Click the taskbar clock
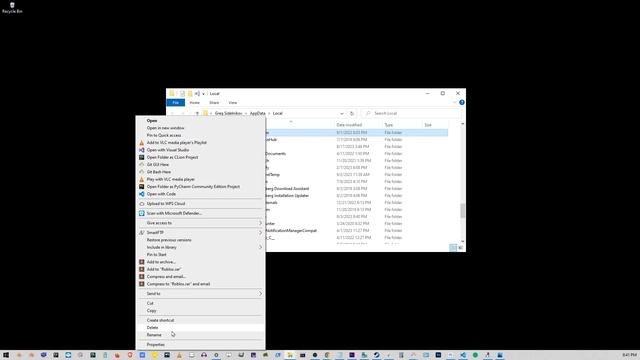The height and width of the screenshot is (360, 640). click(x=629, y=355)
